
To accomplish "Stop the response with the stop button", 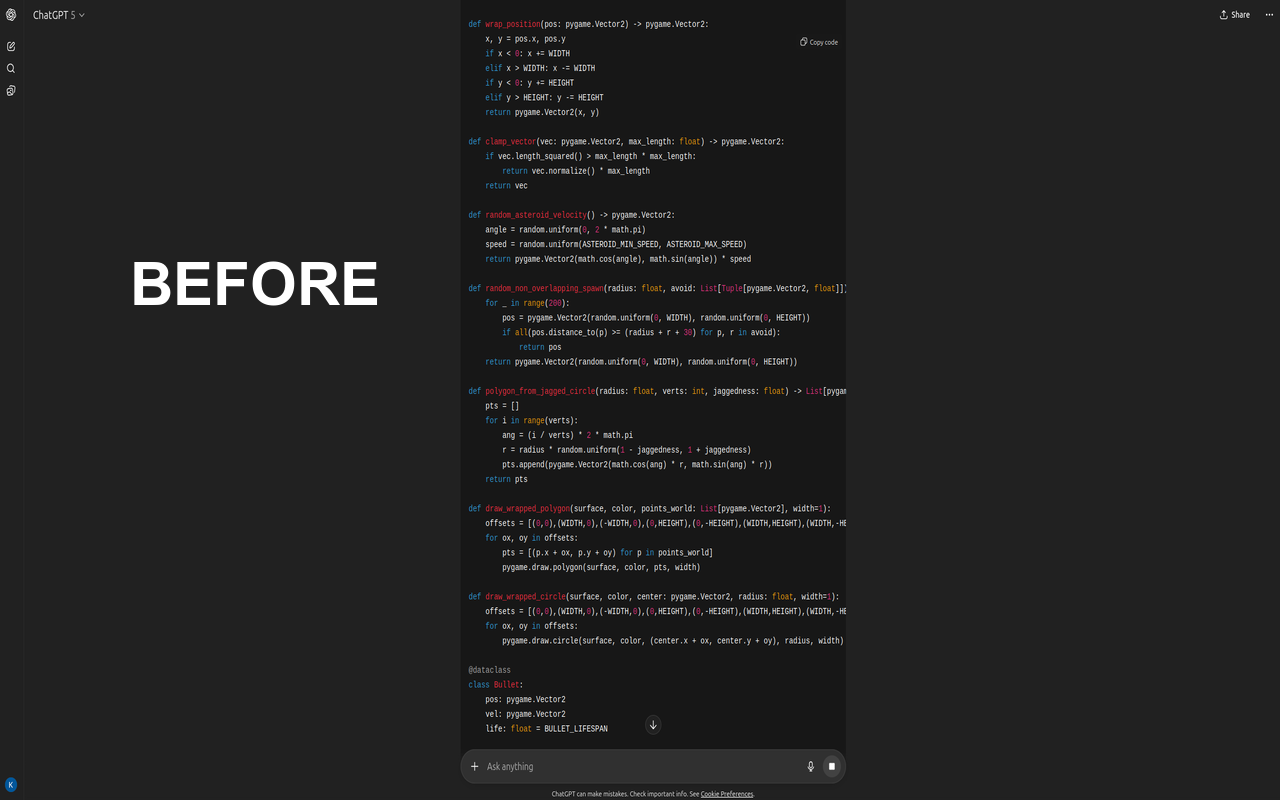I will 831,766.
